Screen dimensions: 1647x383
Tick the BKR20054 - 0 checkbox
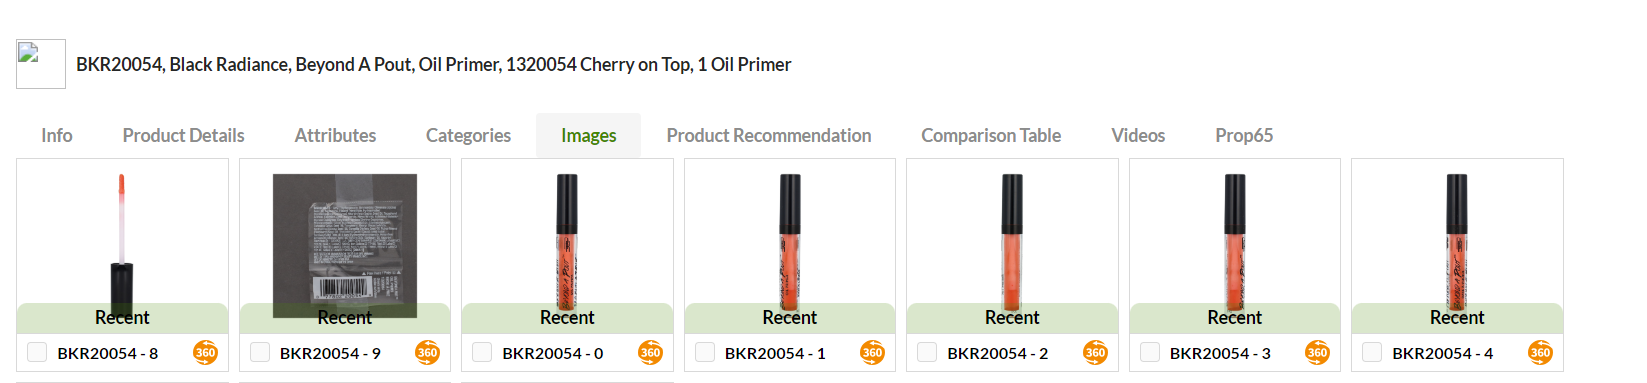(x=482, y=352)
